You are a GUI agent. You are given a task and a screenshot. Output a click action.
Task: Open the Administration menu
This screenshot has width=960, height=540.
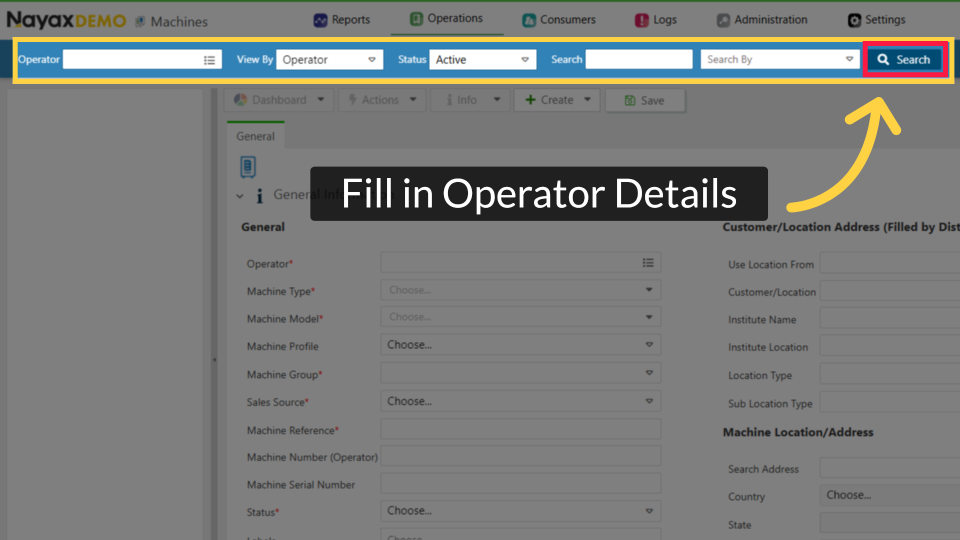762,20
